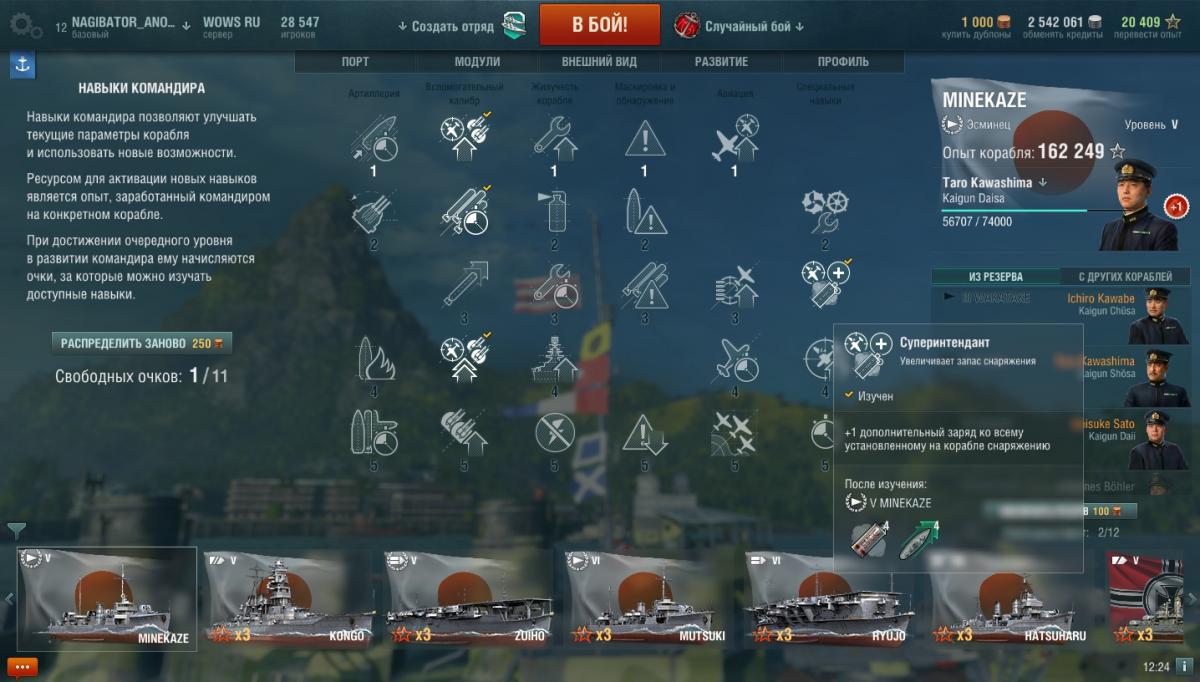This screenshot has width=1200, height=682.
Task: Select the level 4 fire damage skill icon
Action: [374, 359]
